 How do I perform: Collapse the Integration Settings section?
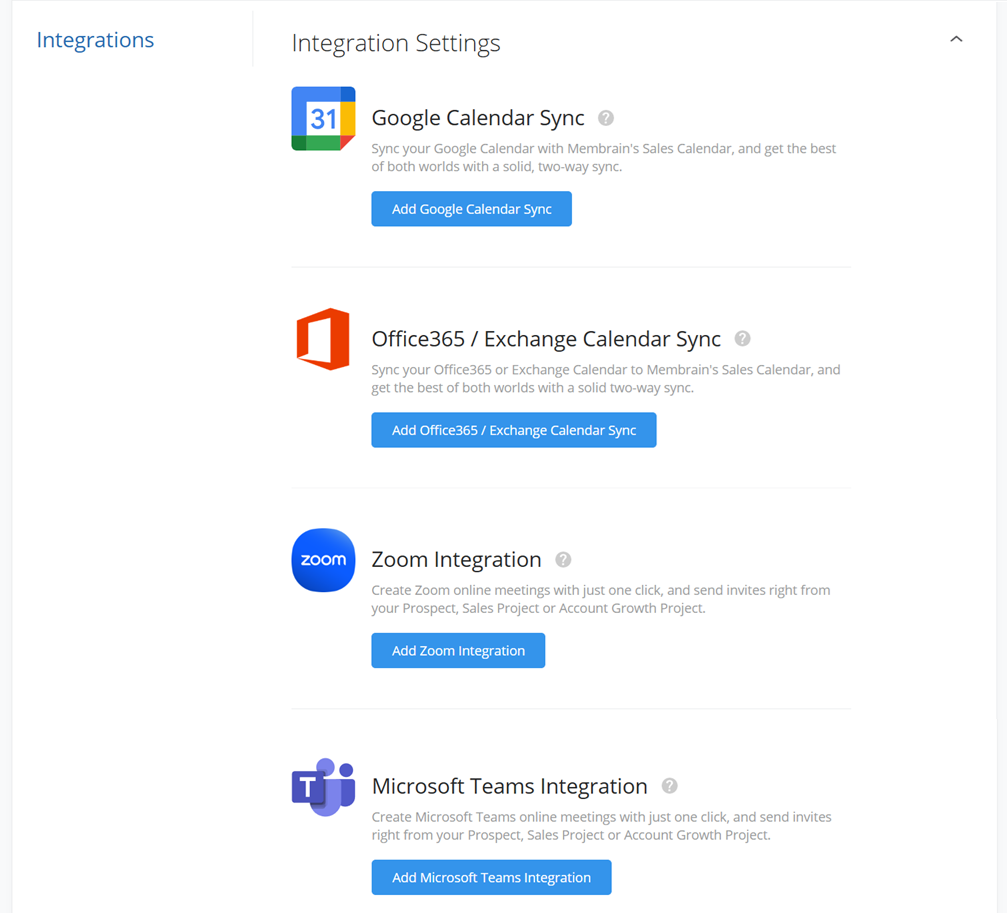point(956,39)
